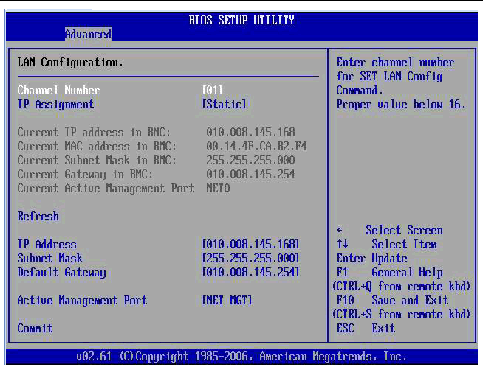Select the Default Gateway setting label
Image resolution: width=483 pixels, height=366 pixels.
click(62, 273)
